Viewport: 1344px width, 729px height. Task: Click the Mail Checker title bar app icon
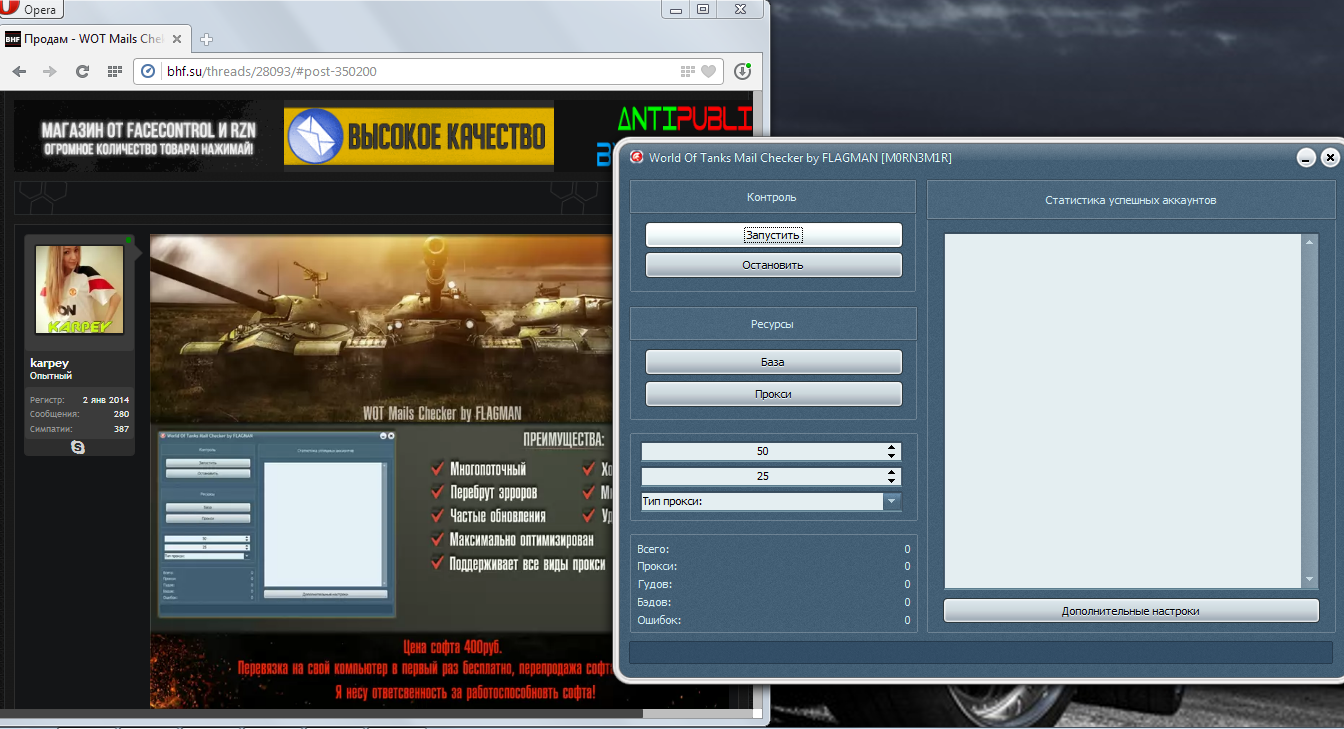click(x=636, y=157)
